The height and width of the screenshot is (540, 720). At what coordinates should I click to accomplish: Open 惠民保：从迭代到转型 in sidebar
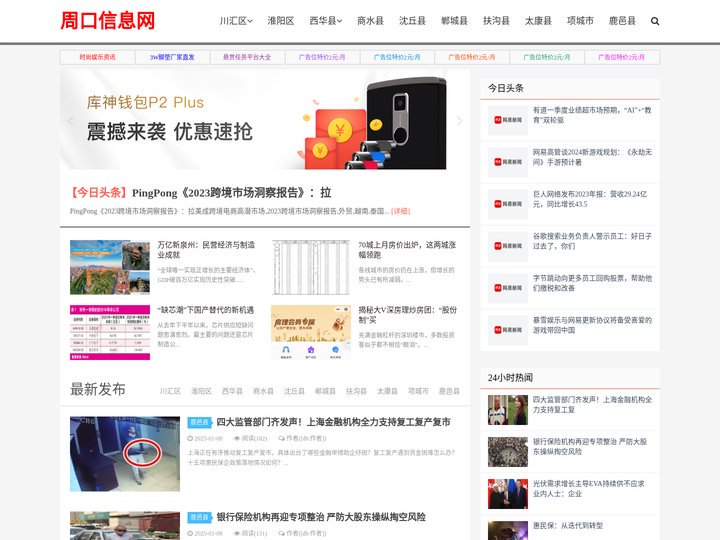coord(568,526)
